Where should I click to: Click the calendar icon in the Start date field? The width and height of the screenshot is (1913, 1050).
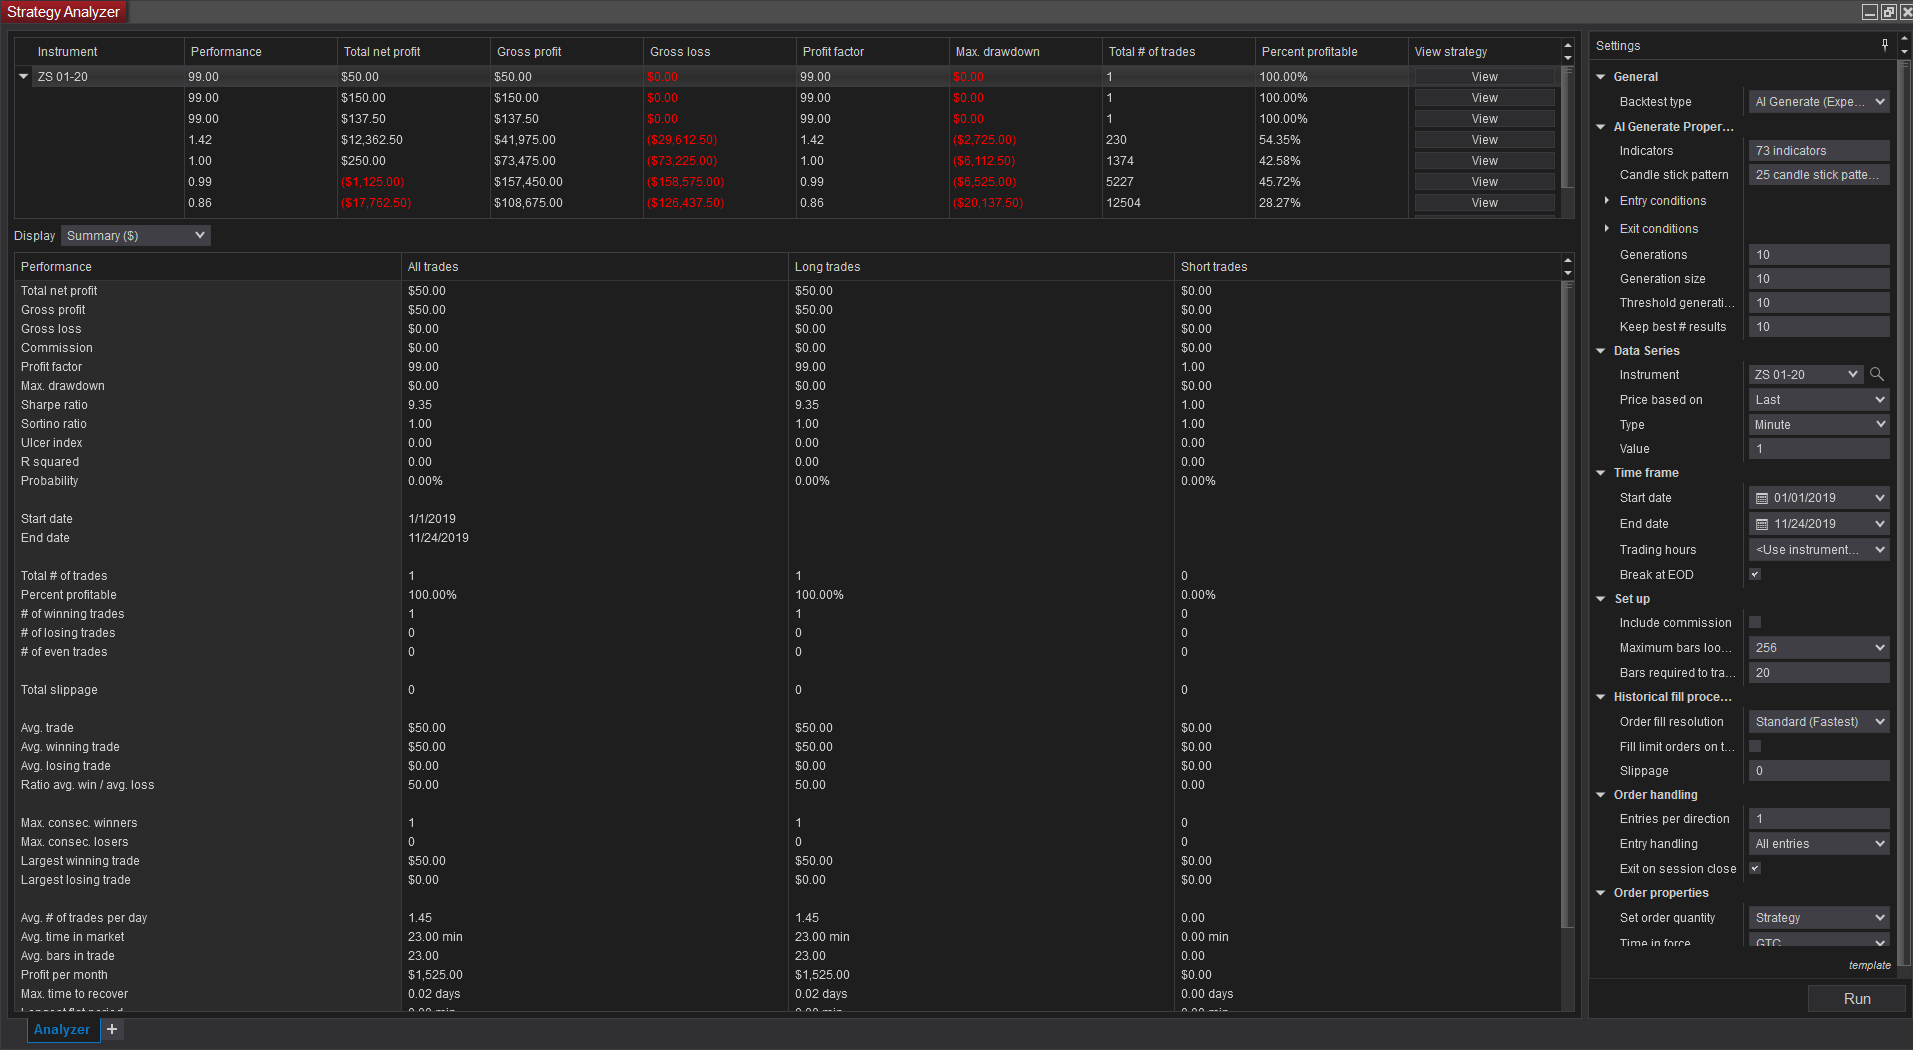pyautogui.click(x=1762, y=498)
